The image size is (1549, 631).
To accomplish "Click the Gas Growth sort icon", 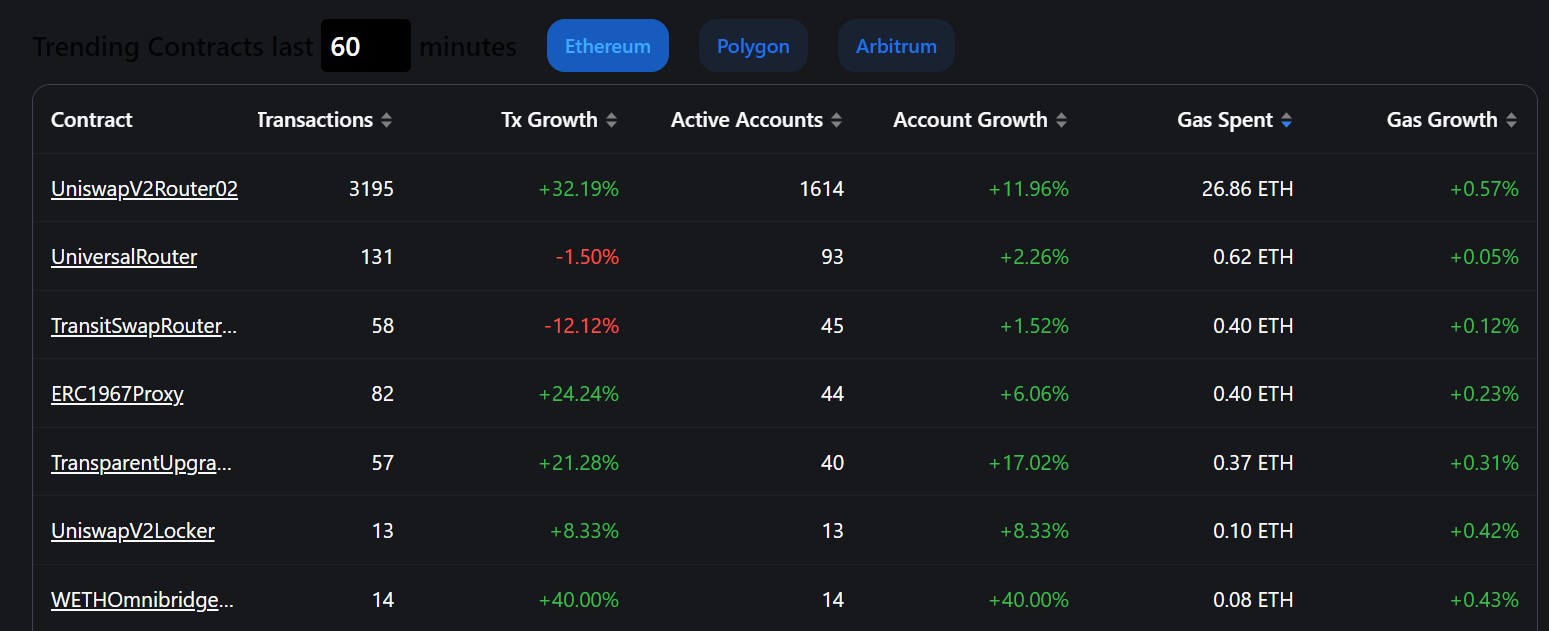I will (1511, 121).
